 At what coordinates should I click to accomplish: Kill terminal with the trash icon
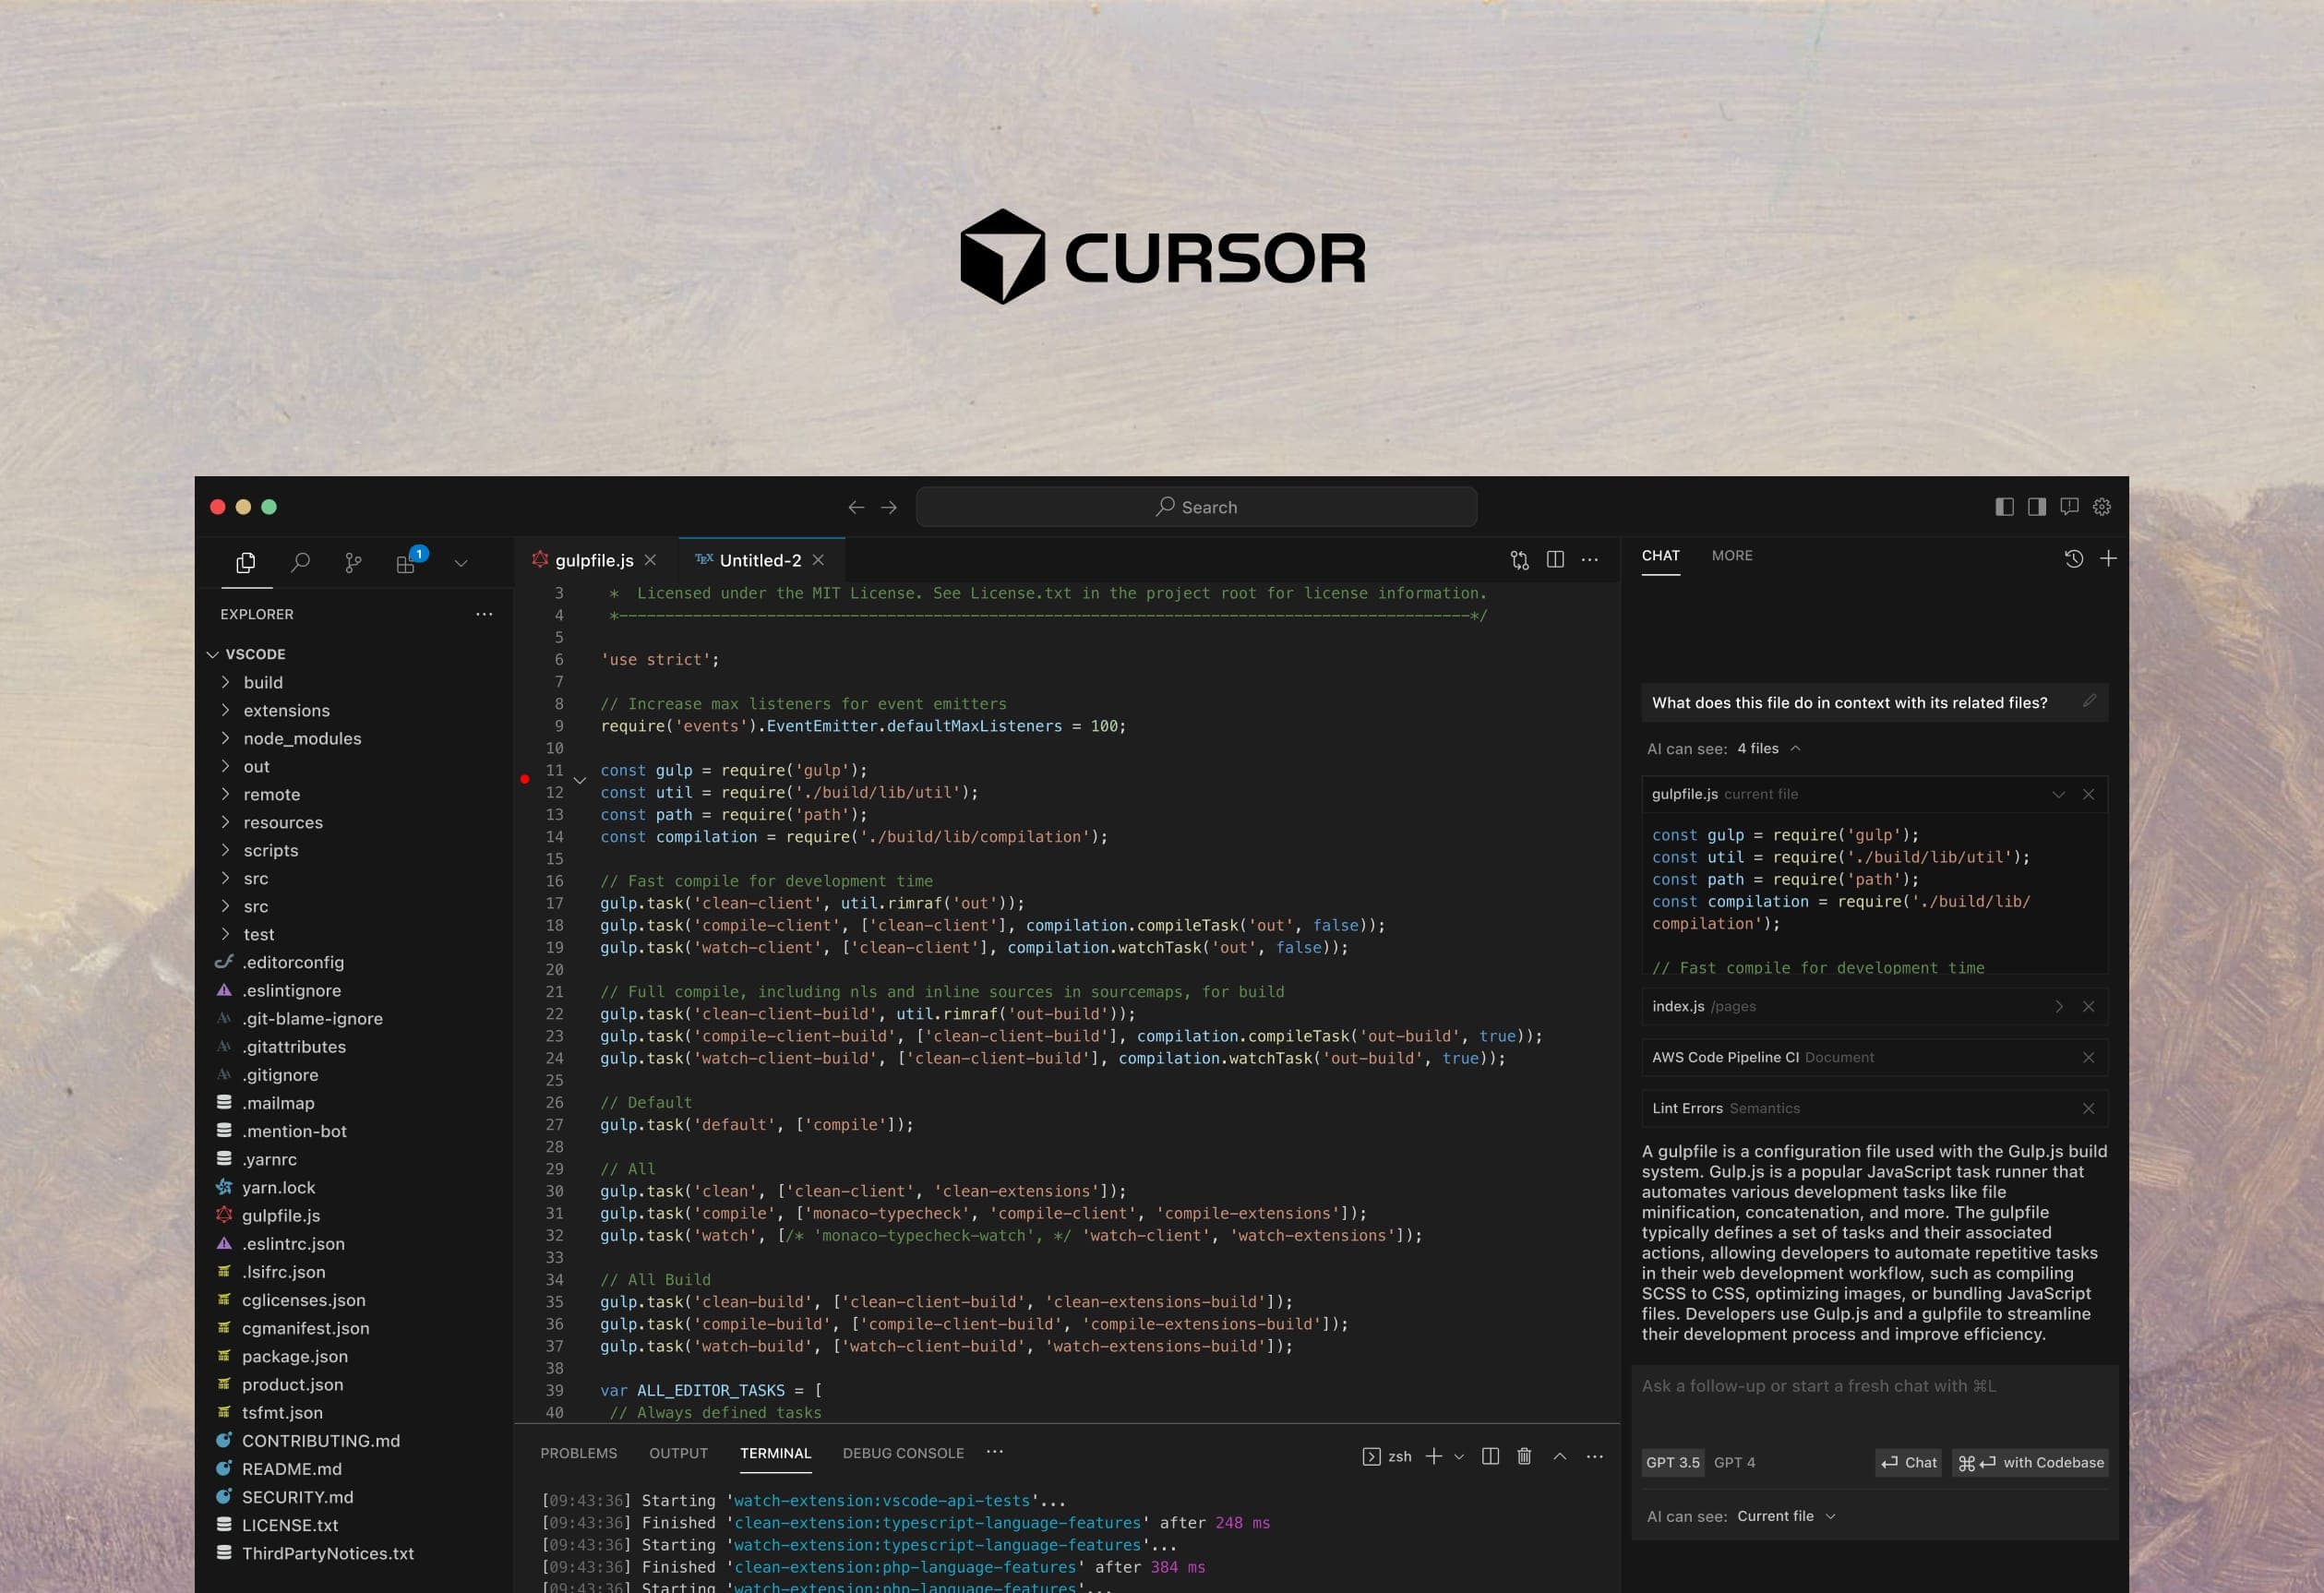(1524, 1456)
